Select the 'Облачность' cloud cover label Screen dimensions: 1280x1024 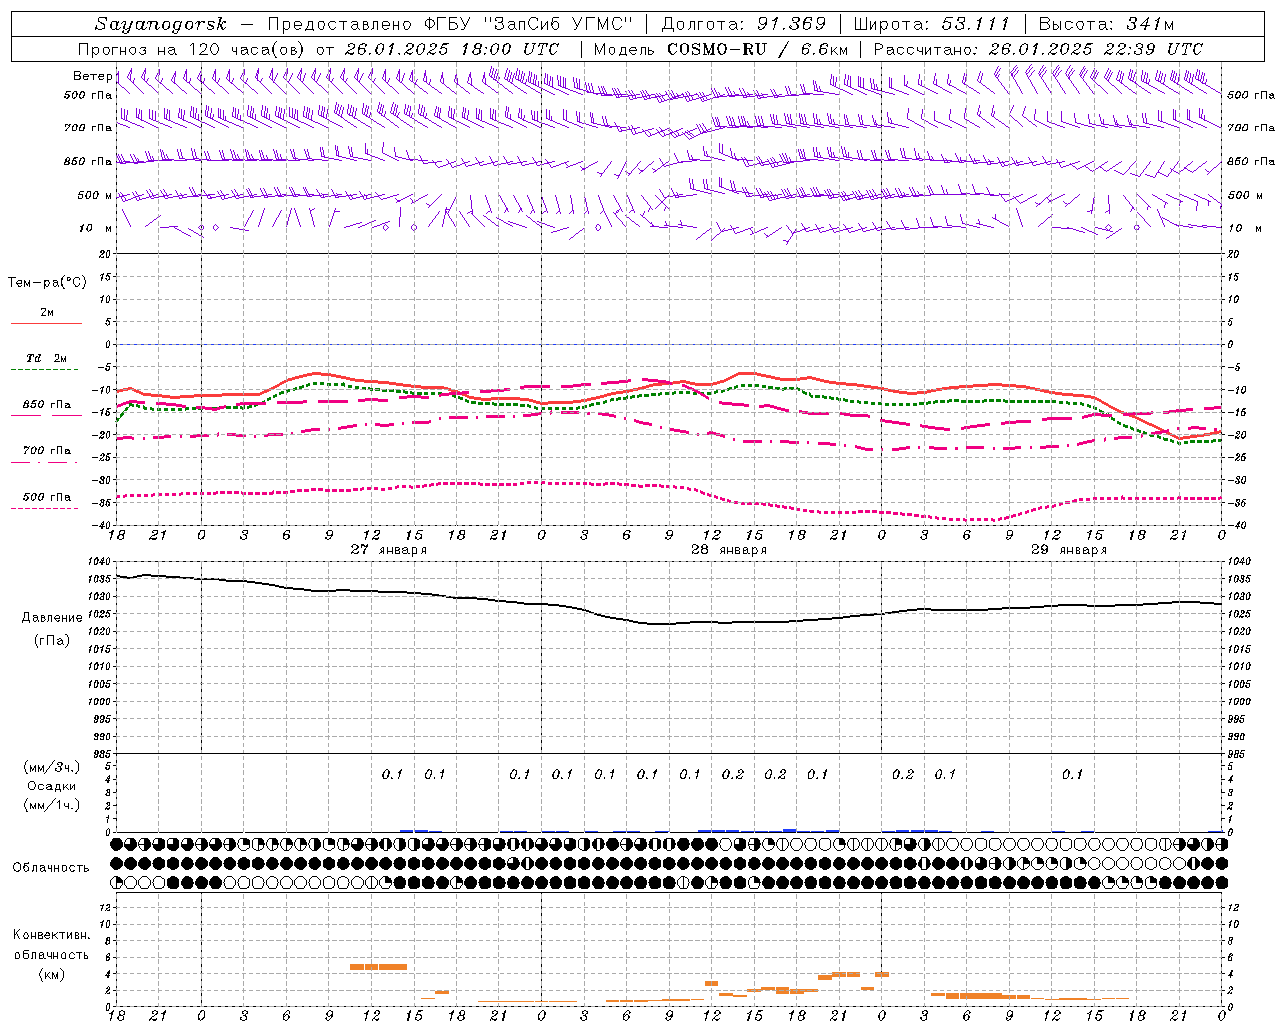click(51, 868)
